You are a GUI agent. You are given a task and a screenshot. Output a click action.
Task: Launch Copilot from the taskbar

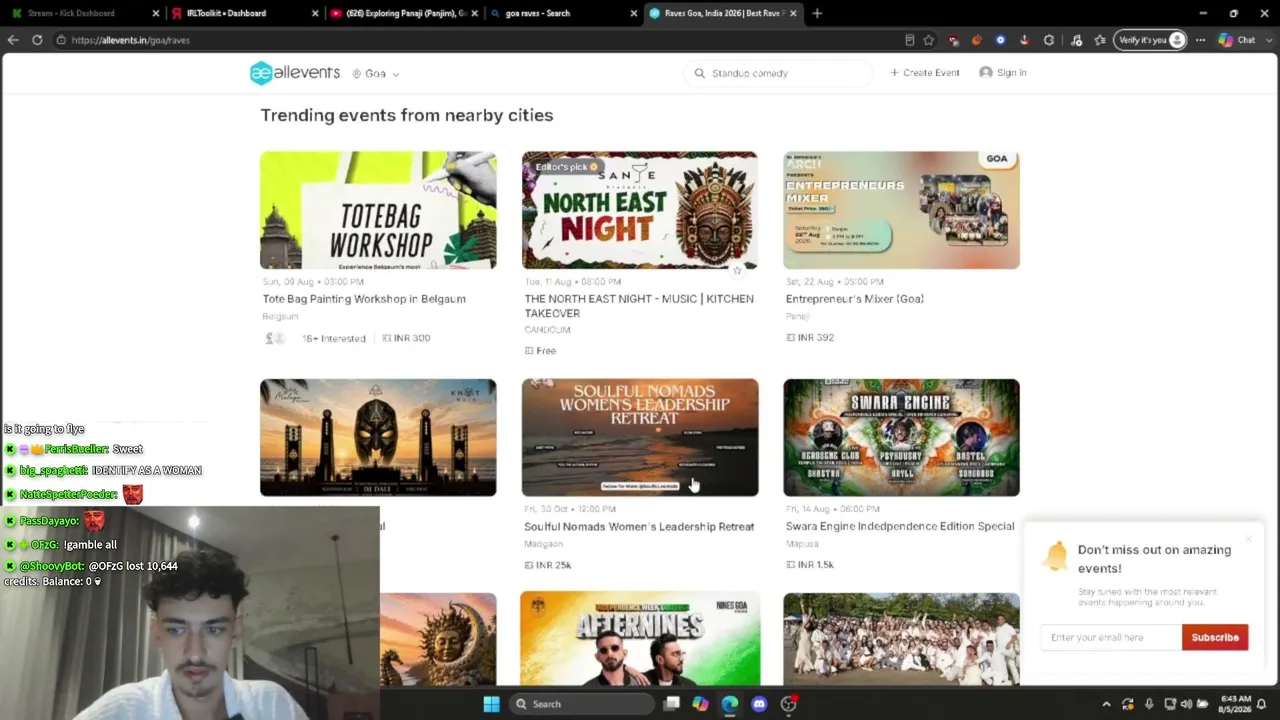(x=700, y=704)
